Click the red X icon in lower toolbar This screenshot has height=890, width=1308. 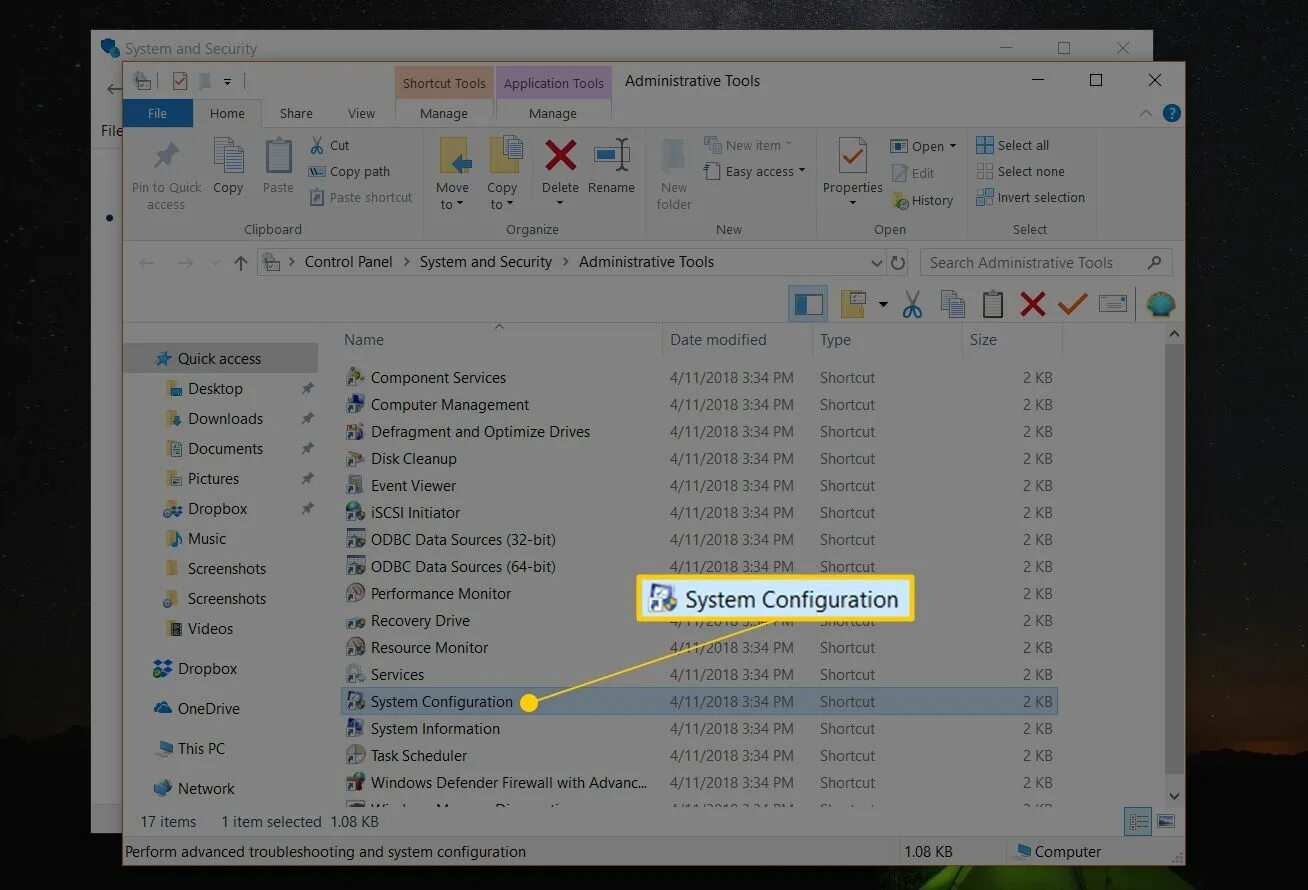pyautogui.click(x=1032, y=304)
